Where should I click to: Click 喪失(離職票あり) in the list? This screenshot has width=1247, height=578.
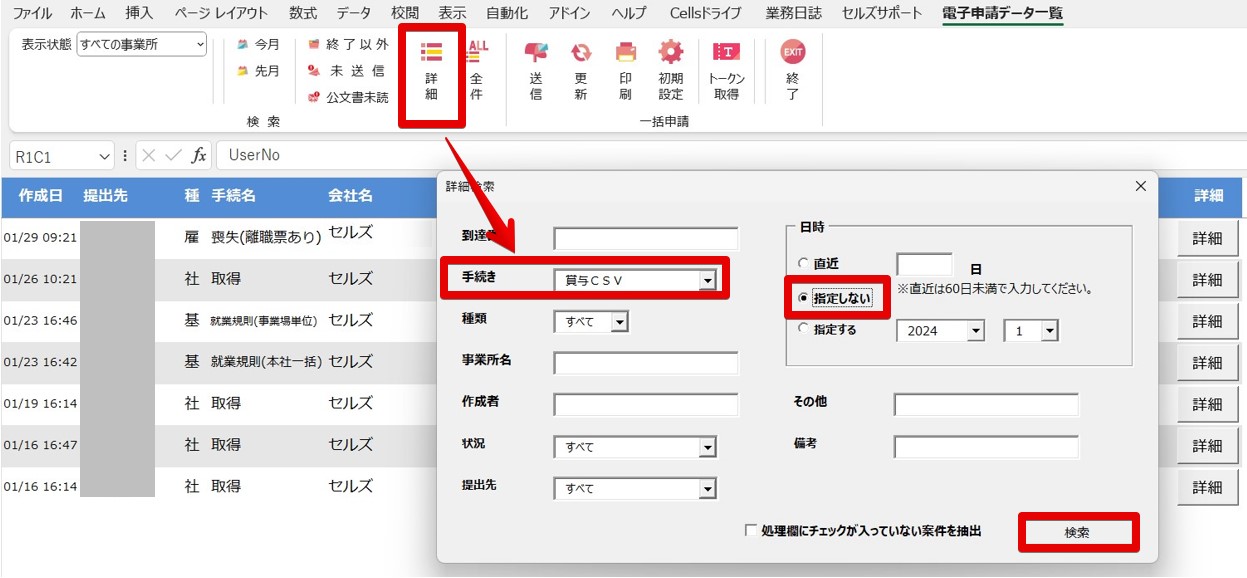coord(266,237)
